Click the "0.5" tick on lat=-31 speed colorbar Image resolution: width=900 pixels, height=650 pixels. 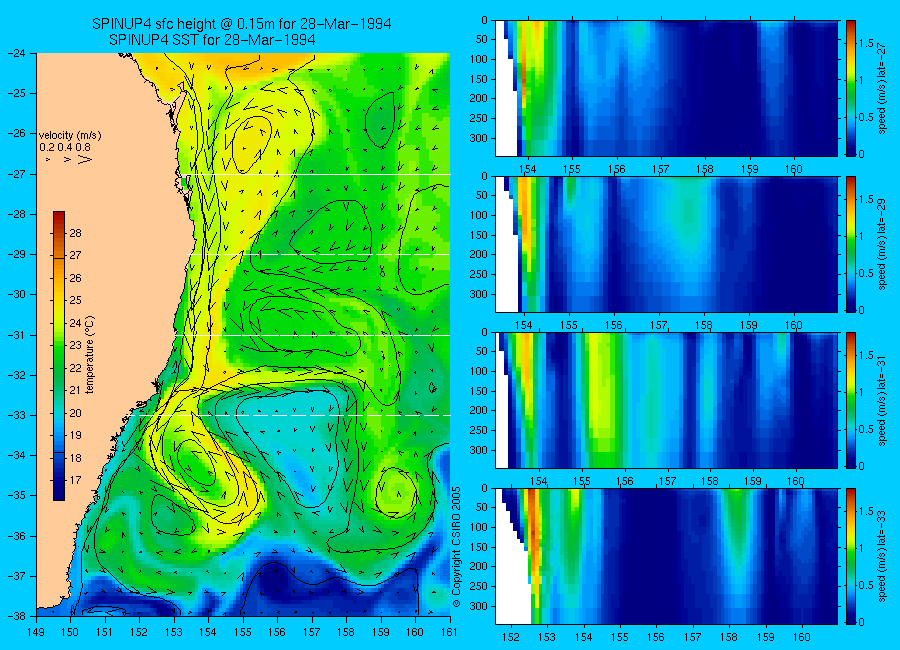pyautogui.click(x=866, y=429)
